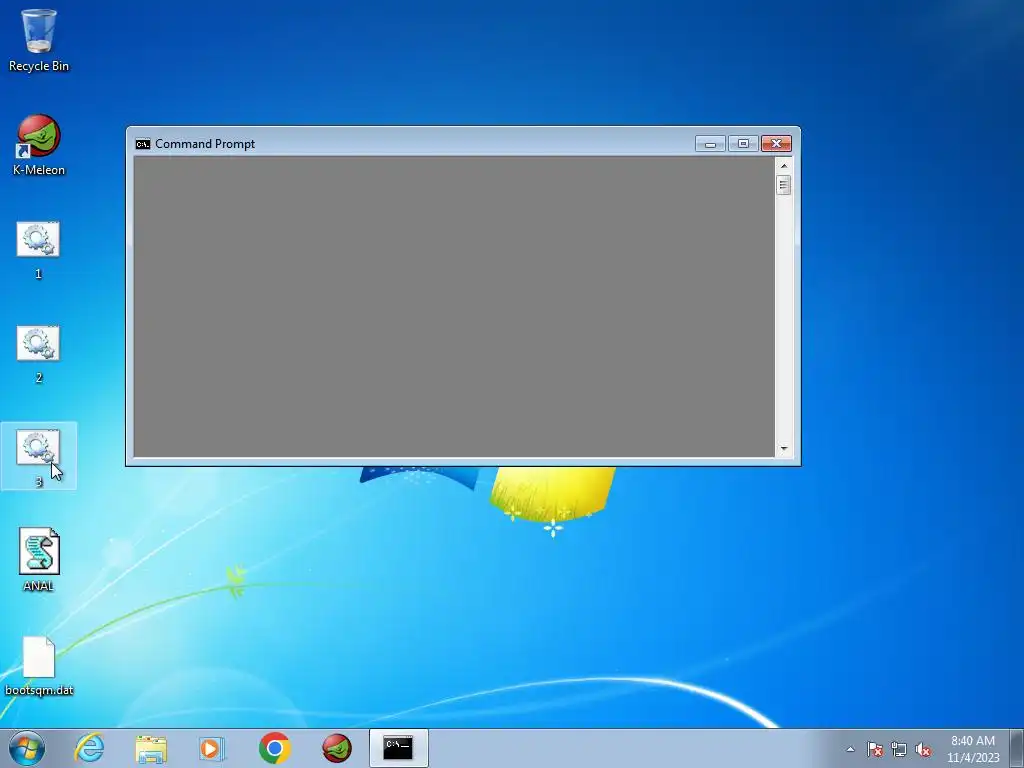This screenshot has height=768, width=1024.
Task: Maximize the Command Prompt window
Action: coord(743,144)
